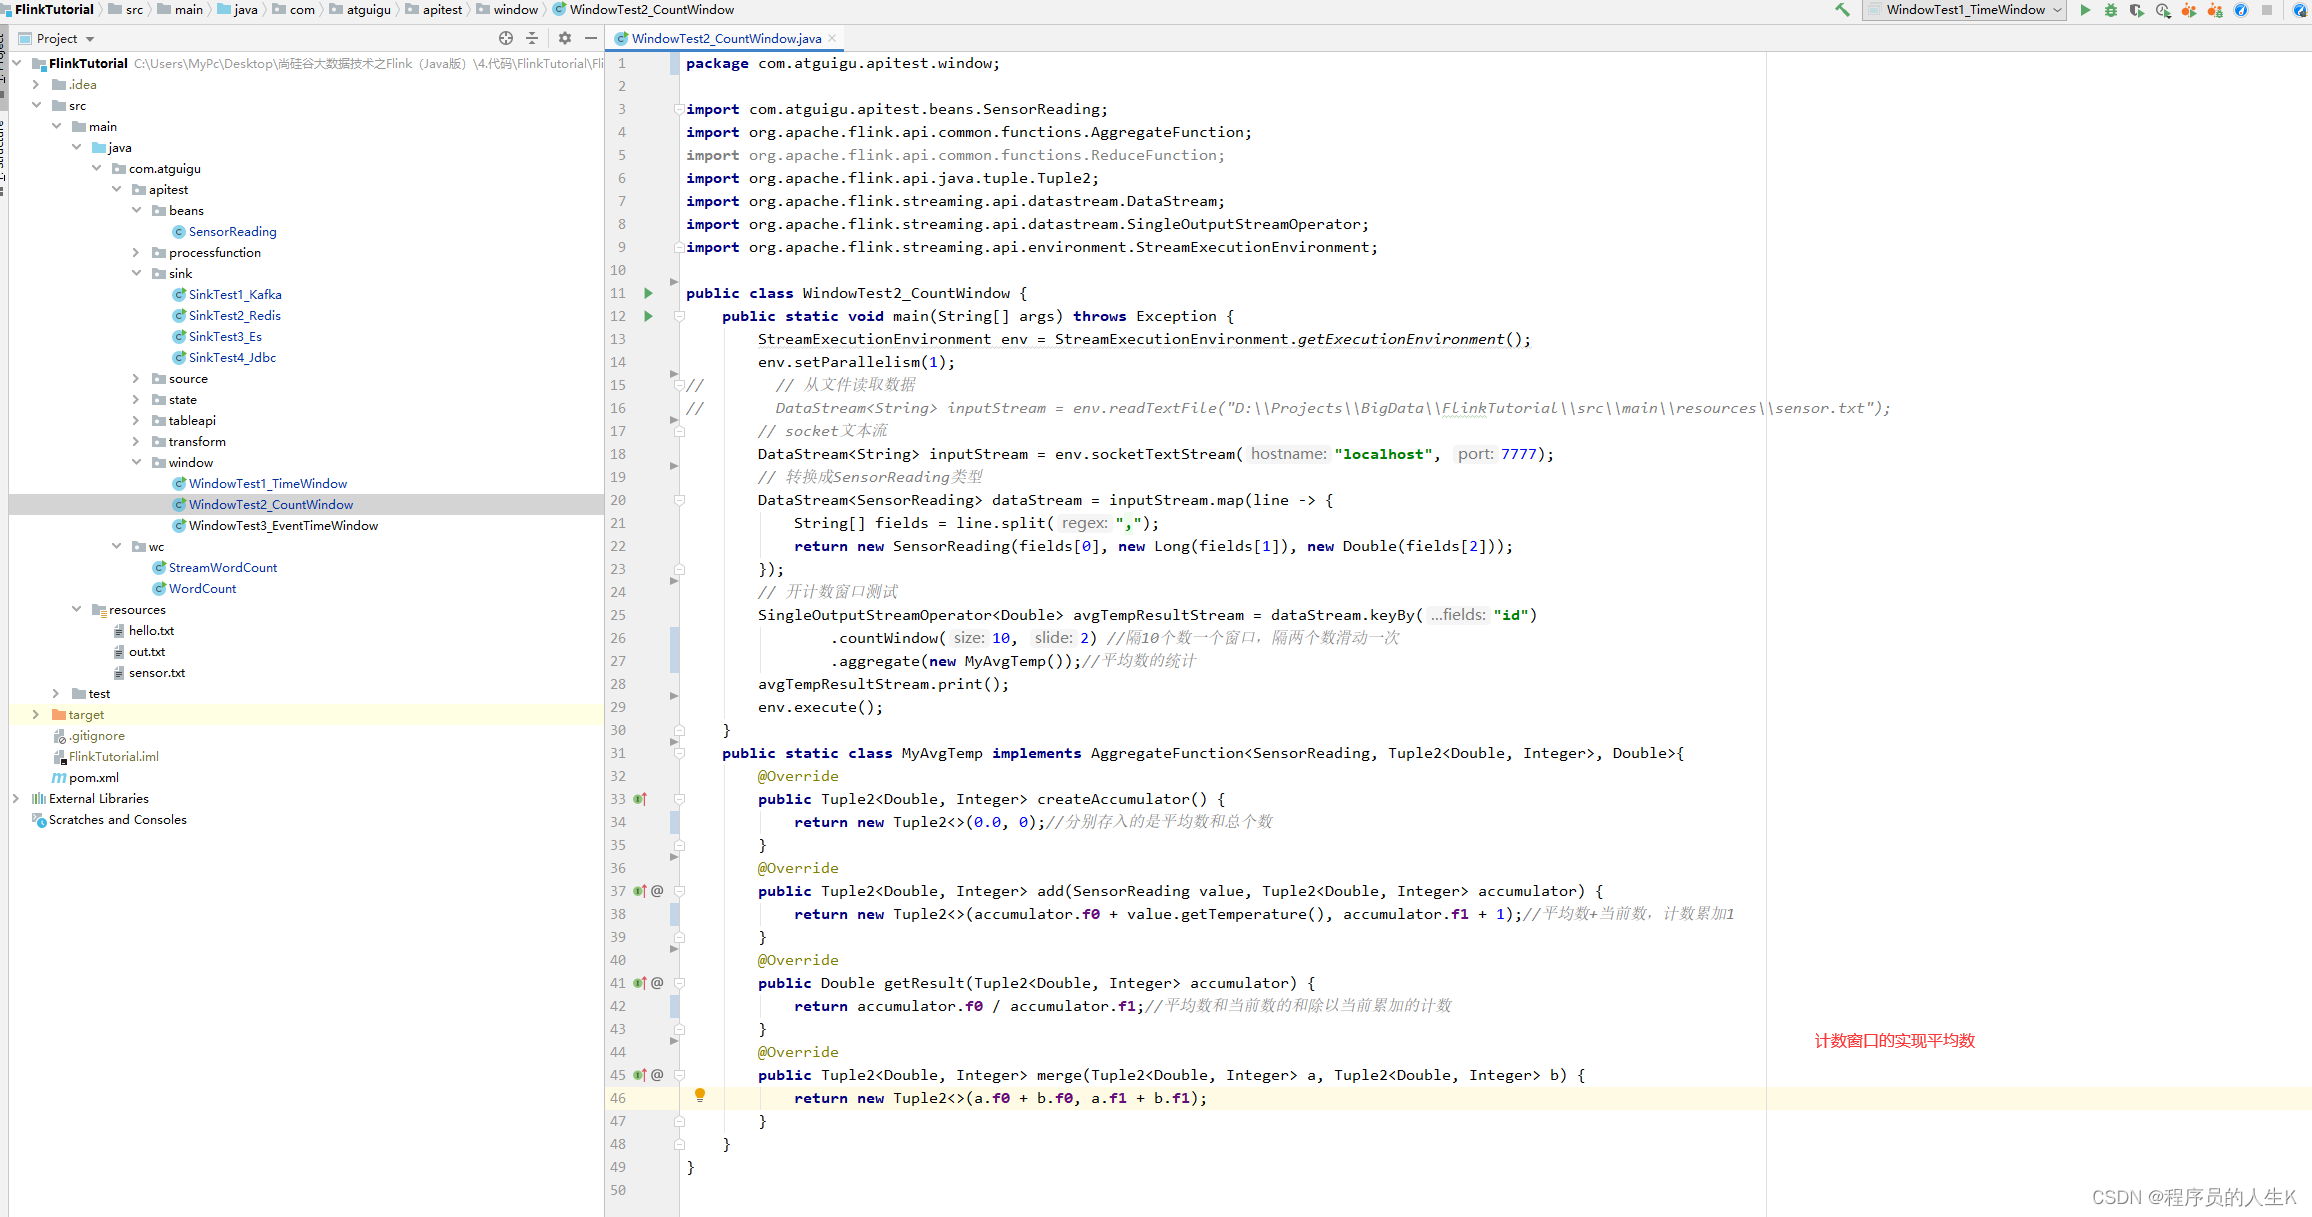
Task: Open WindowTest3_EventTimeWindow in the project tree
Action: [x=283, y=525]
